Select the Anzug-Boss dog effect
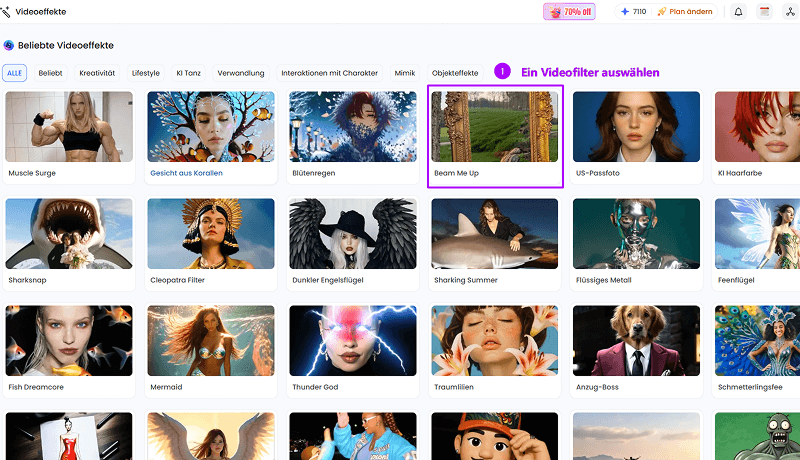 point(636,340)
